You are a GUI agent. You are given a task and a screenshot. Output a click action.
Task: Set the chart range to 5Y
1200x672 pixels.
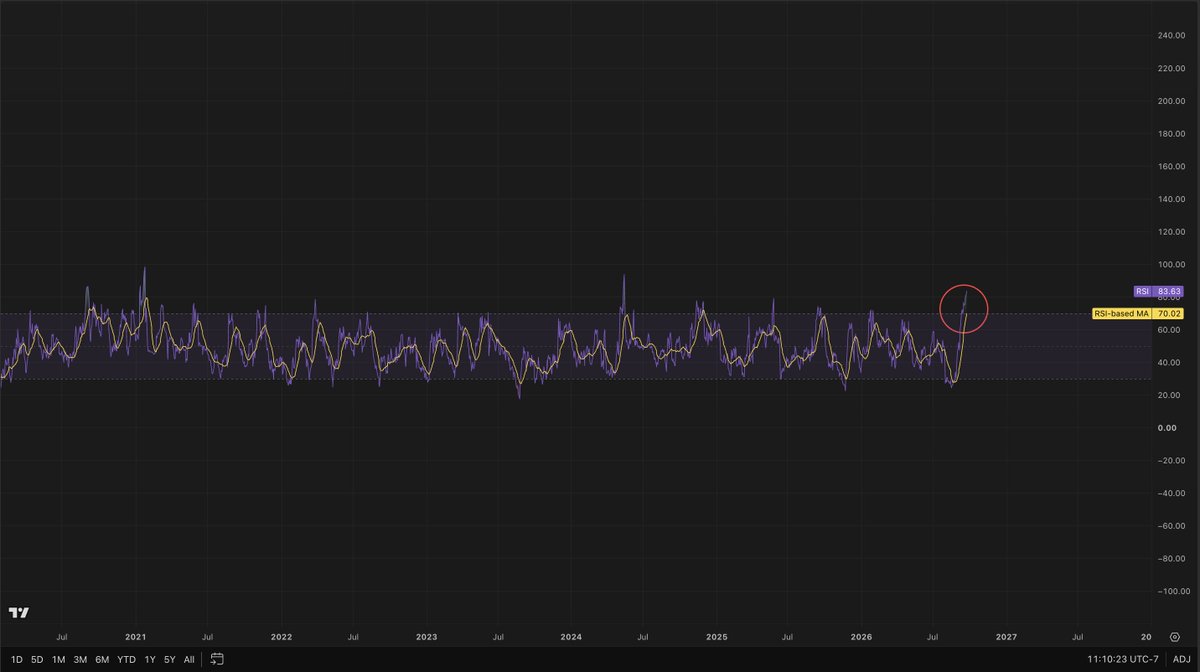[170, 659]
